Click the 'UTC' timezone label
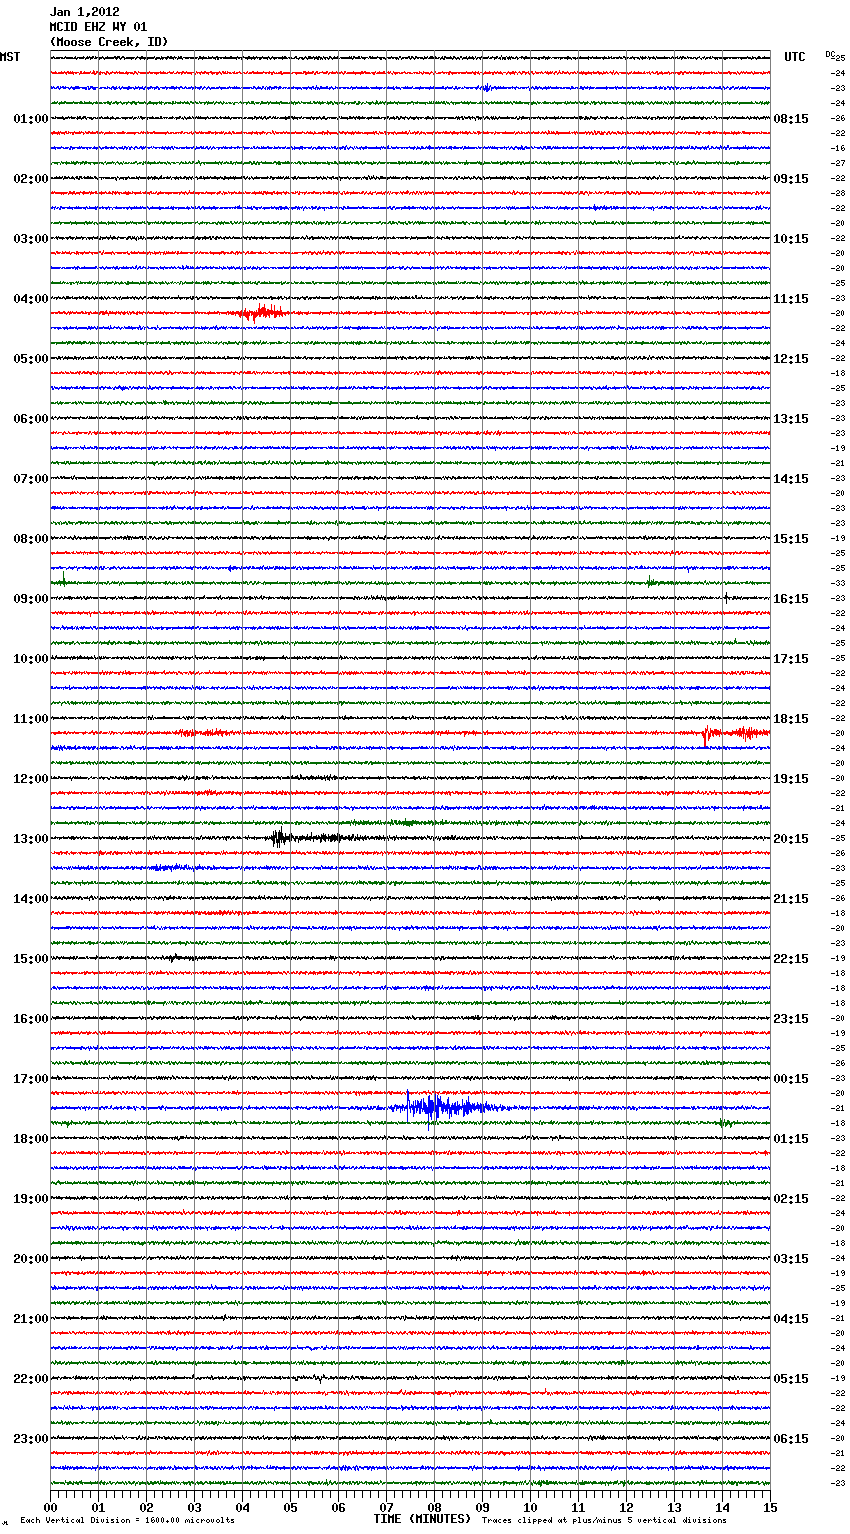Screen dimensions: 850x1534 pos(795,57)
